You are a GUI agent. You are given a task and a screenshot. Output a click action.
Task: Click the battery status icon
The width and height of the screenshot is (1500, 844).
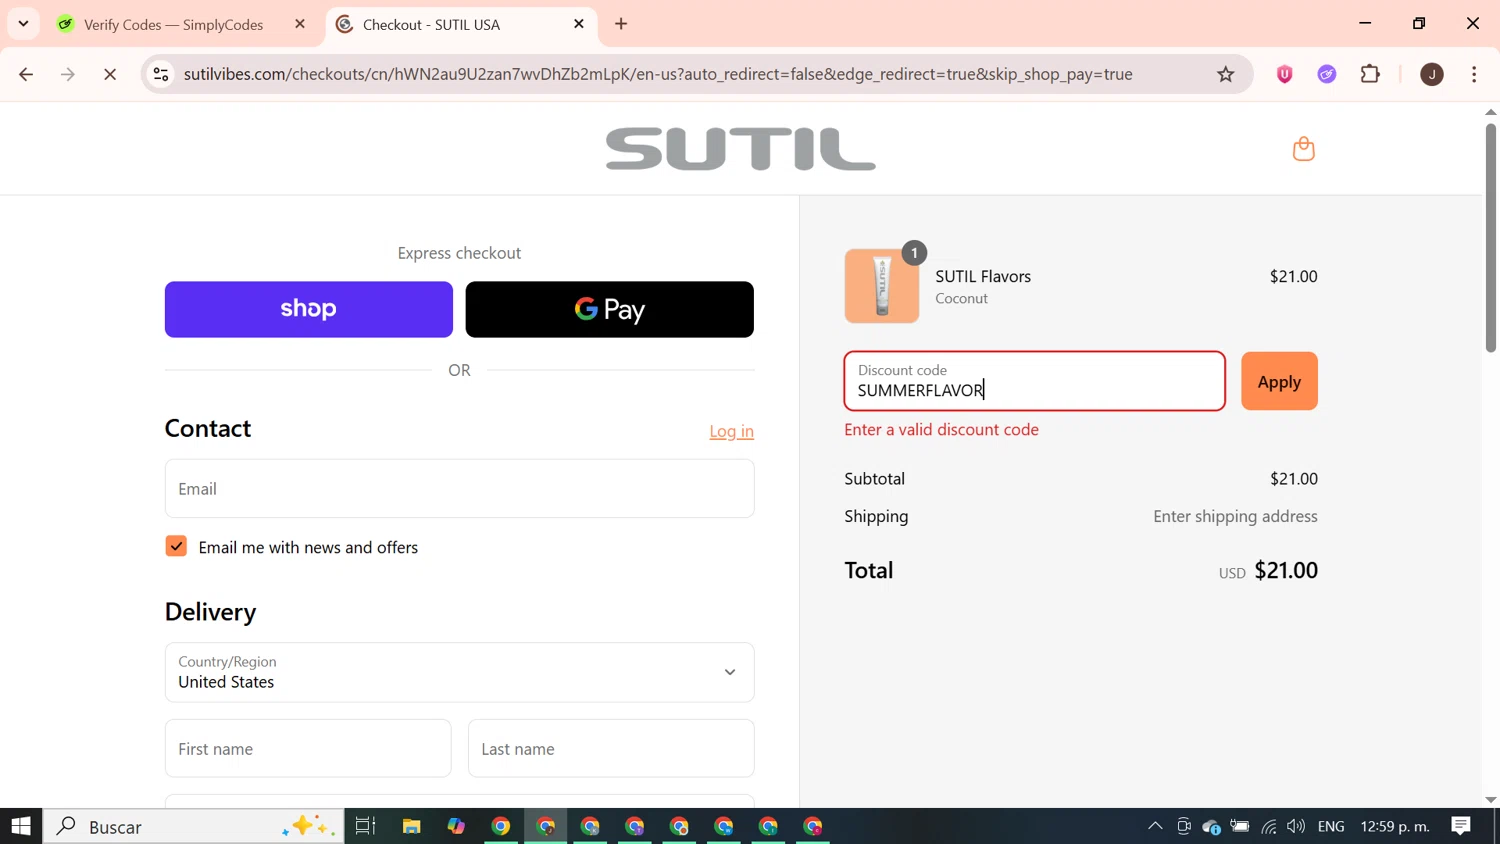1240,826
